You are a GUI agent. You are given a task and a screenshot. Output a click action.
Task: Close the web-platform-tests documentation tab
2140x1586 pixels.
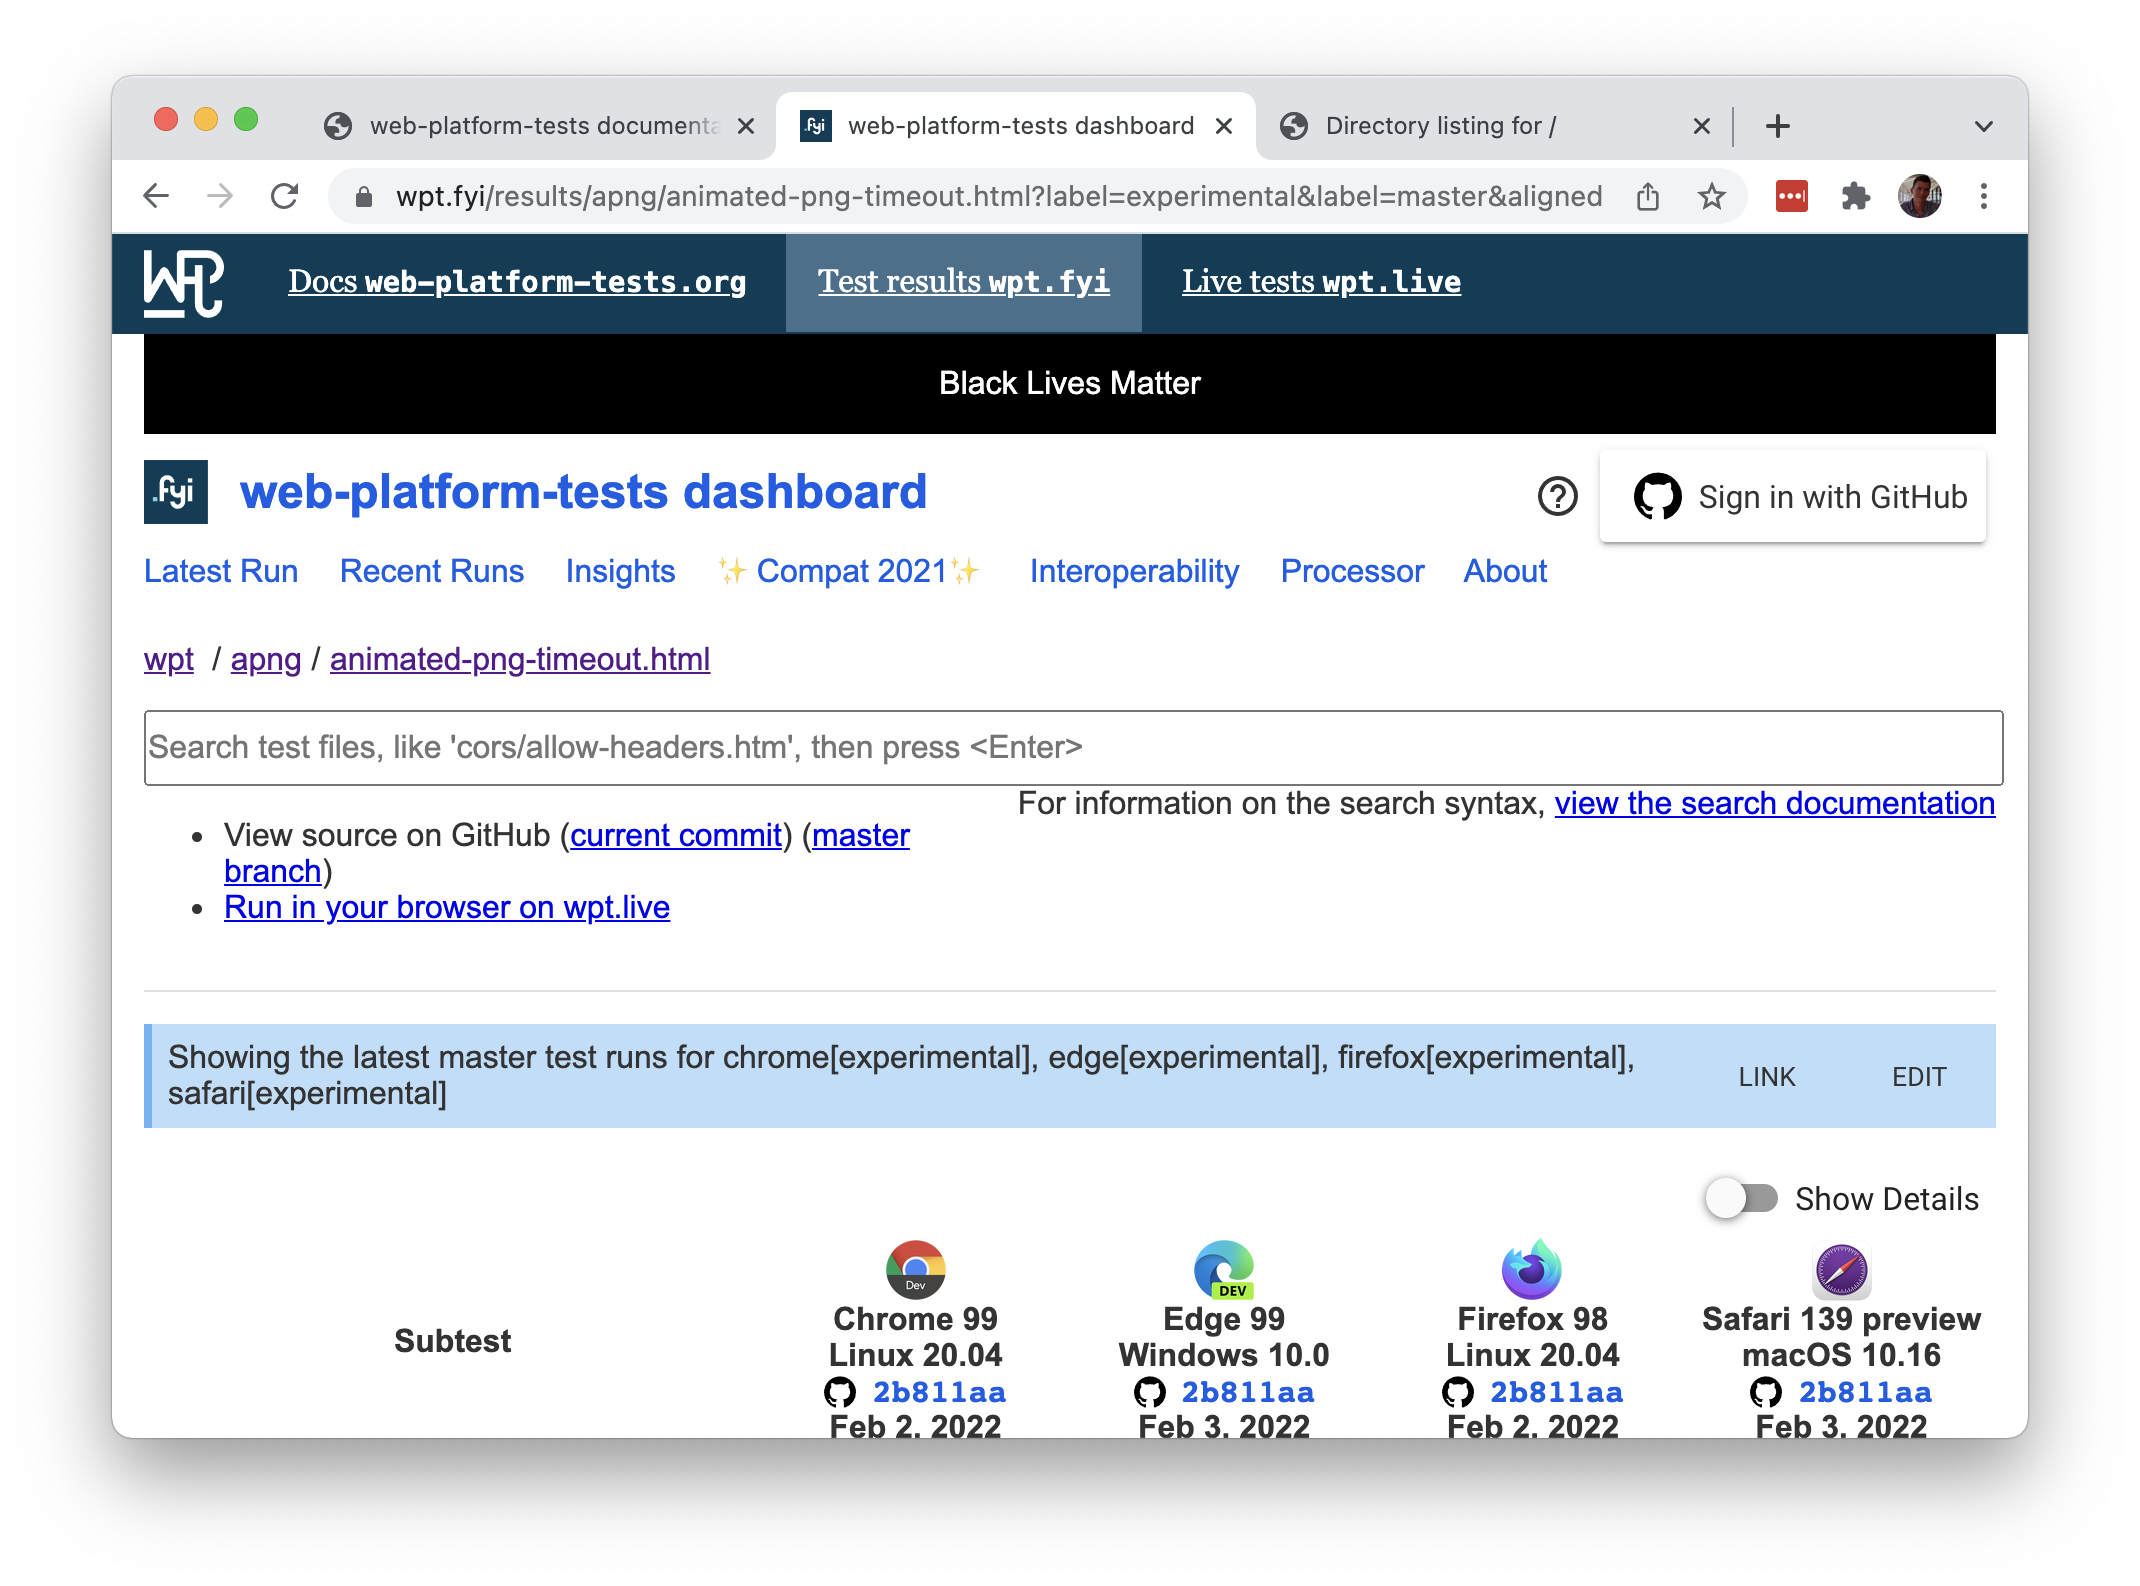pos(746,126)
